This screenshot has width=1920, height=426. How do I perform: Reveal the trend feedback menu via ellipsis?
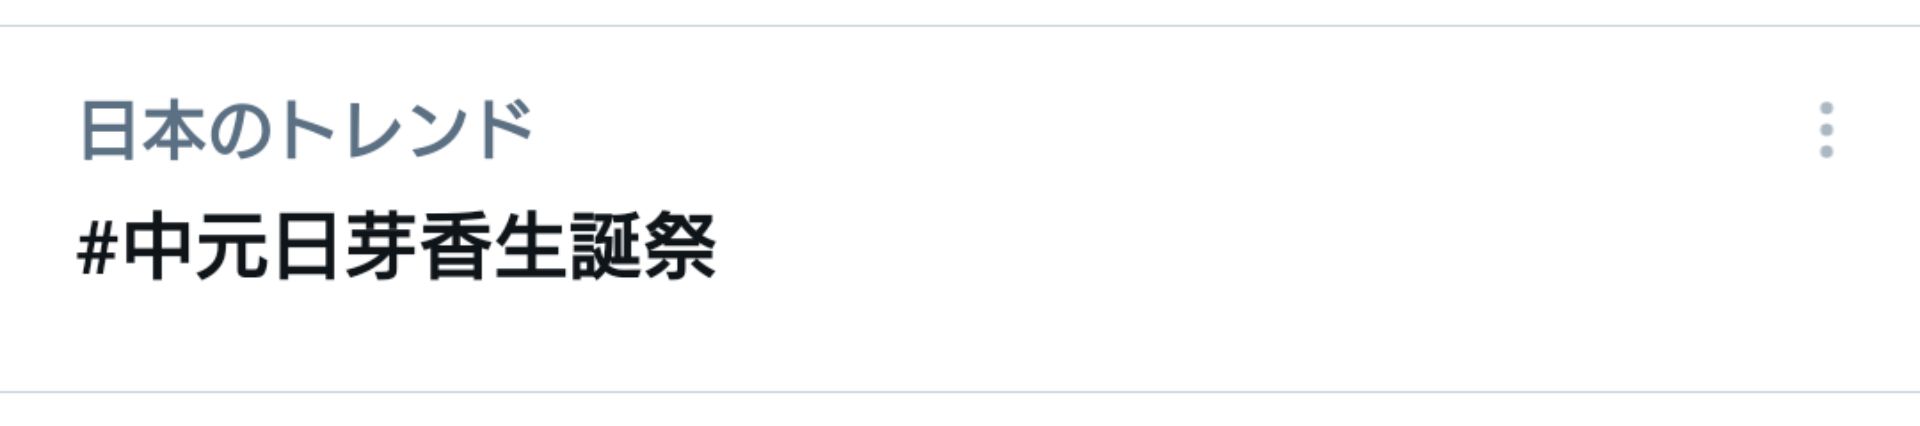(1826, 130)
